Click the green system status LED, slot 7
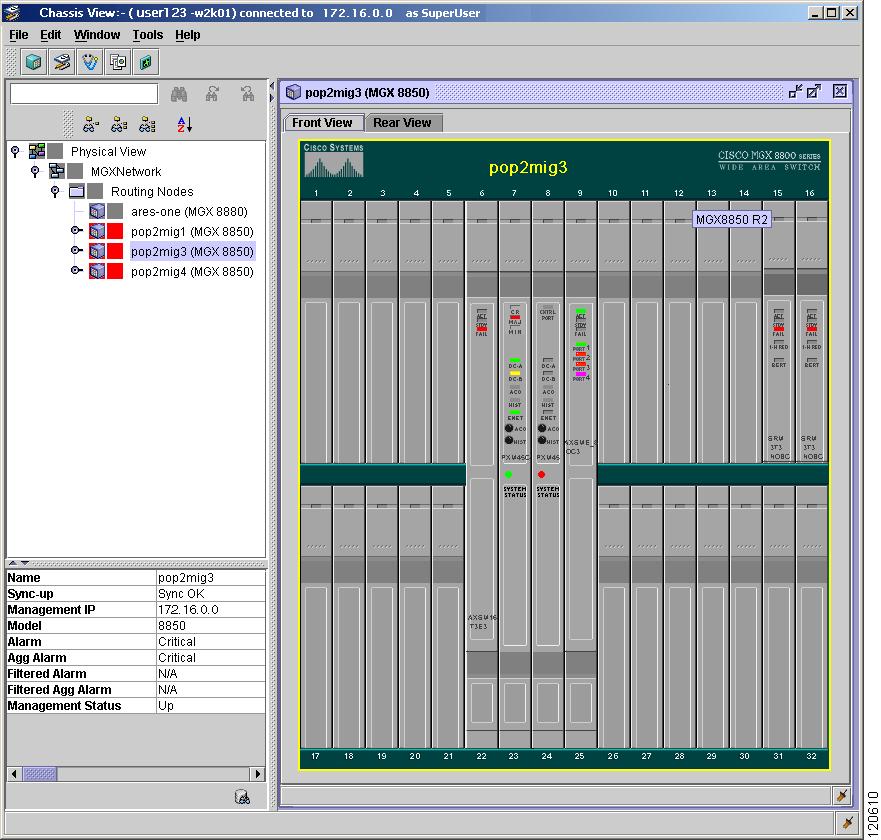 508,475
